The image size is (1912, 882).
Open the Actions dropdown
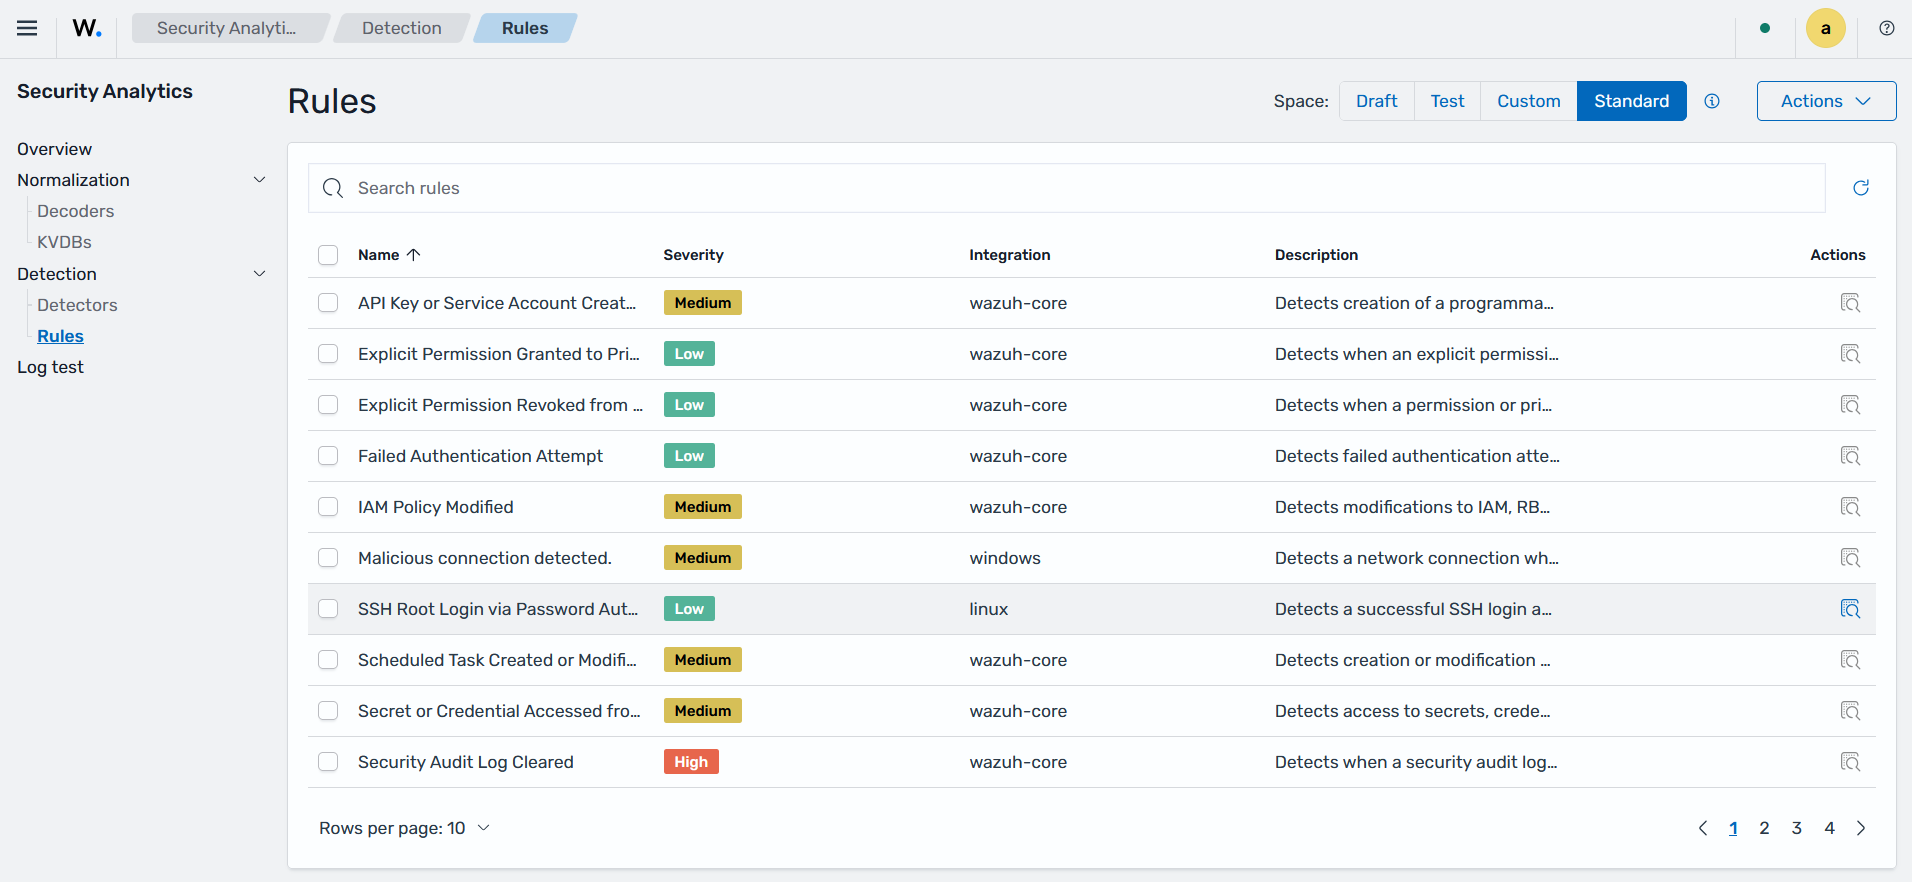1826,101
